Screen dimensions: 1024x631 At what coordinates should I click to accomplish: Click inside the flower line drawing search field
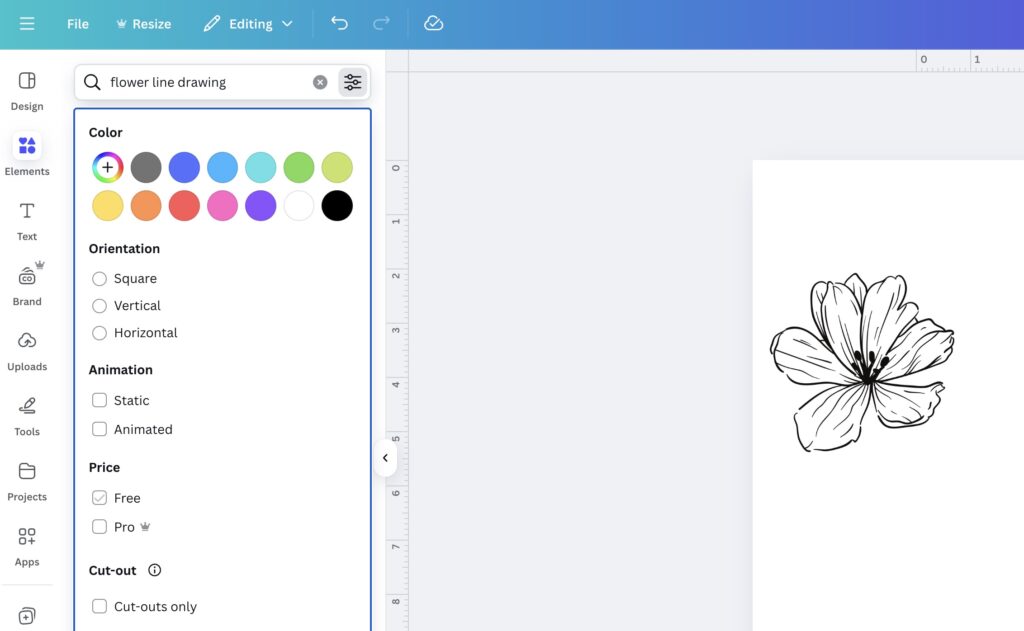200,81
